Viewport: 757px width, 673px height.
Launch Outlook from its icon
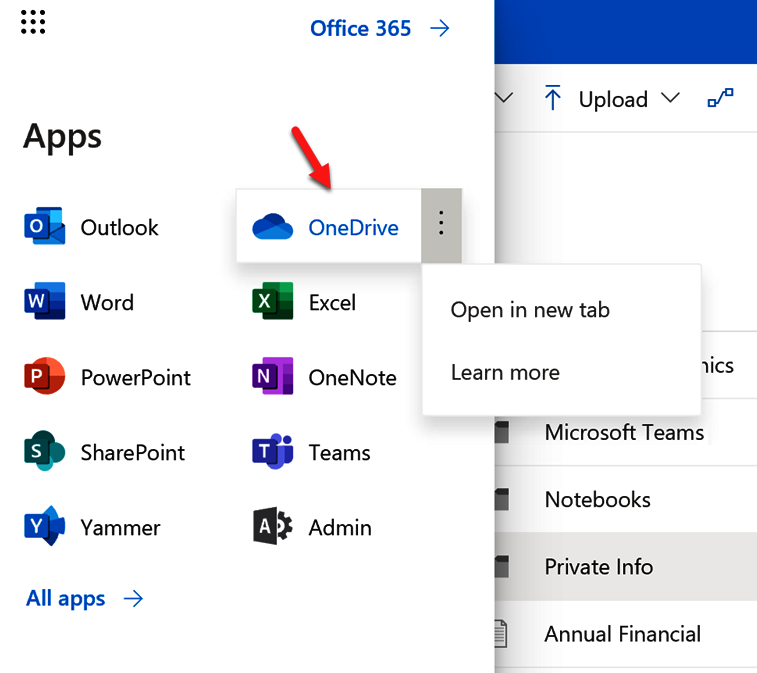point(44,226)
